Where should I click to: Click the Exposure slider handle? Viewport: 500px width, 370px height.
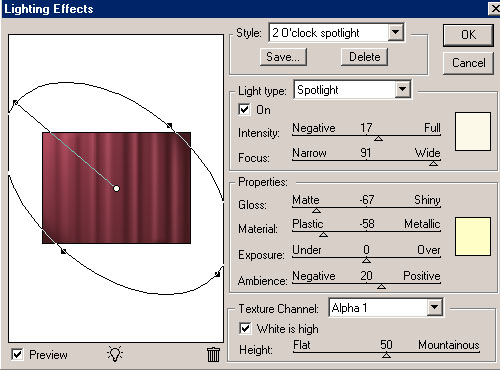[366, 260]
